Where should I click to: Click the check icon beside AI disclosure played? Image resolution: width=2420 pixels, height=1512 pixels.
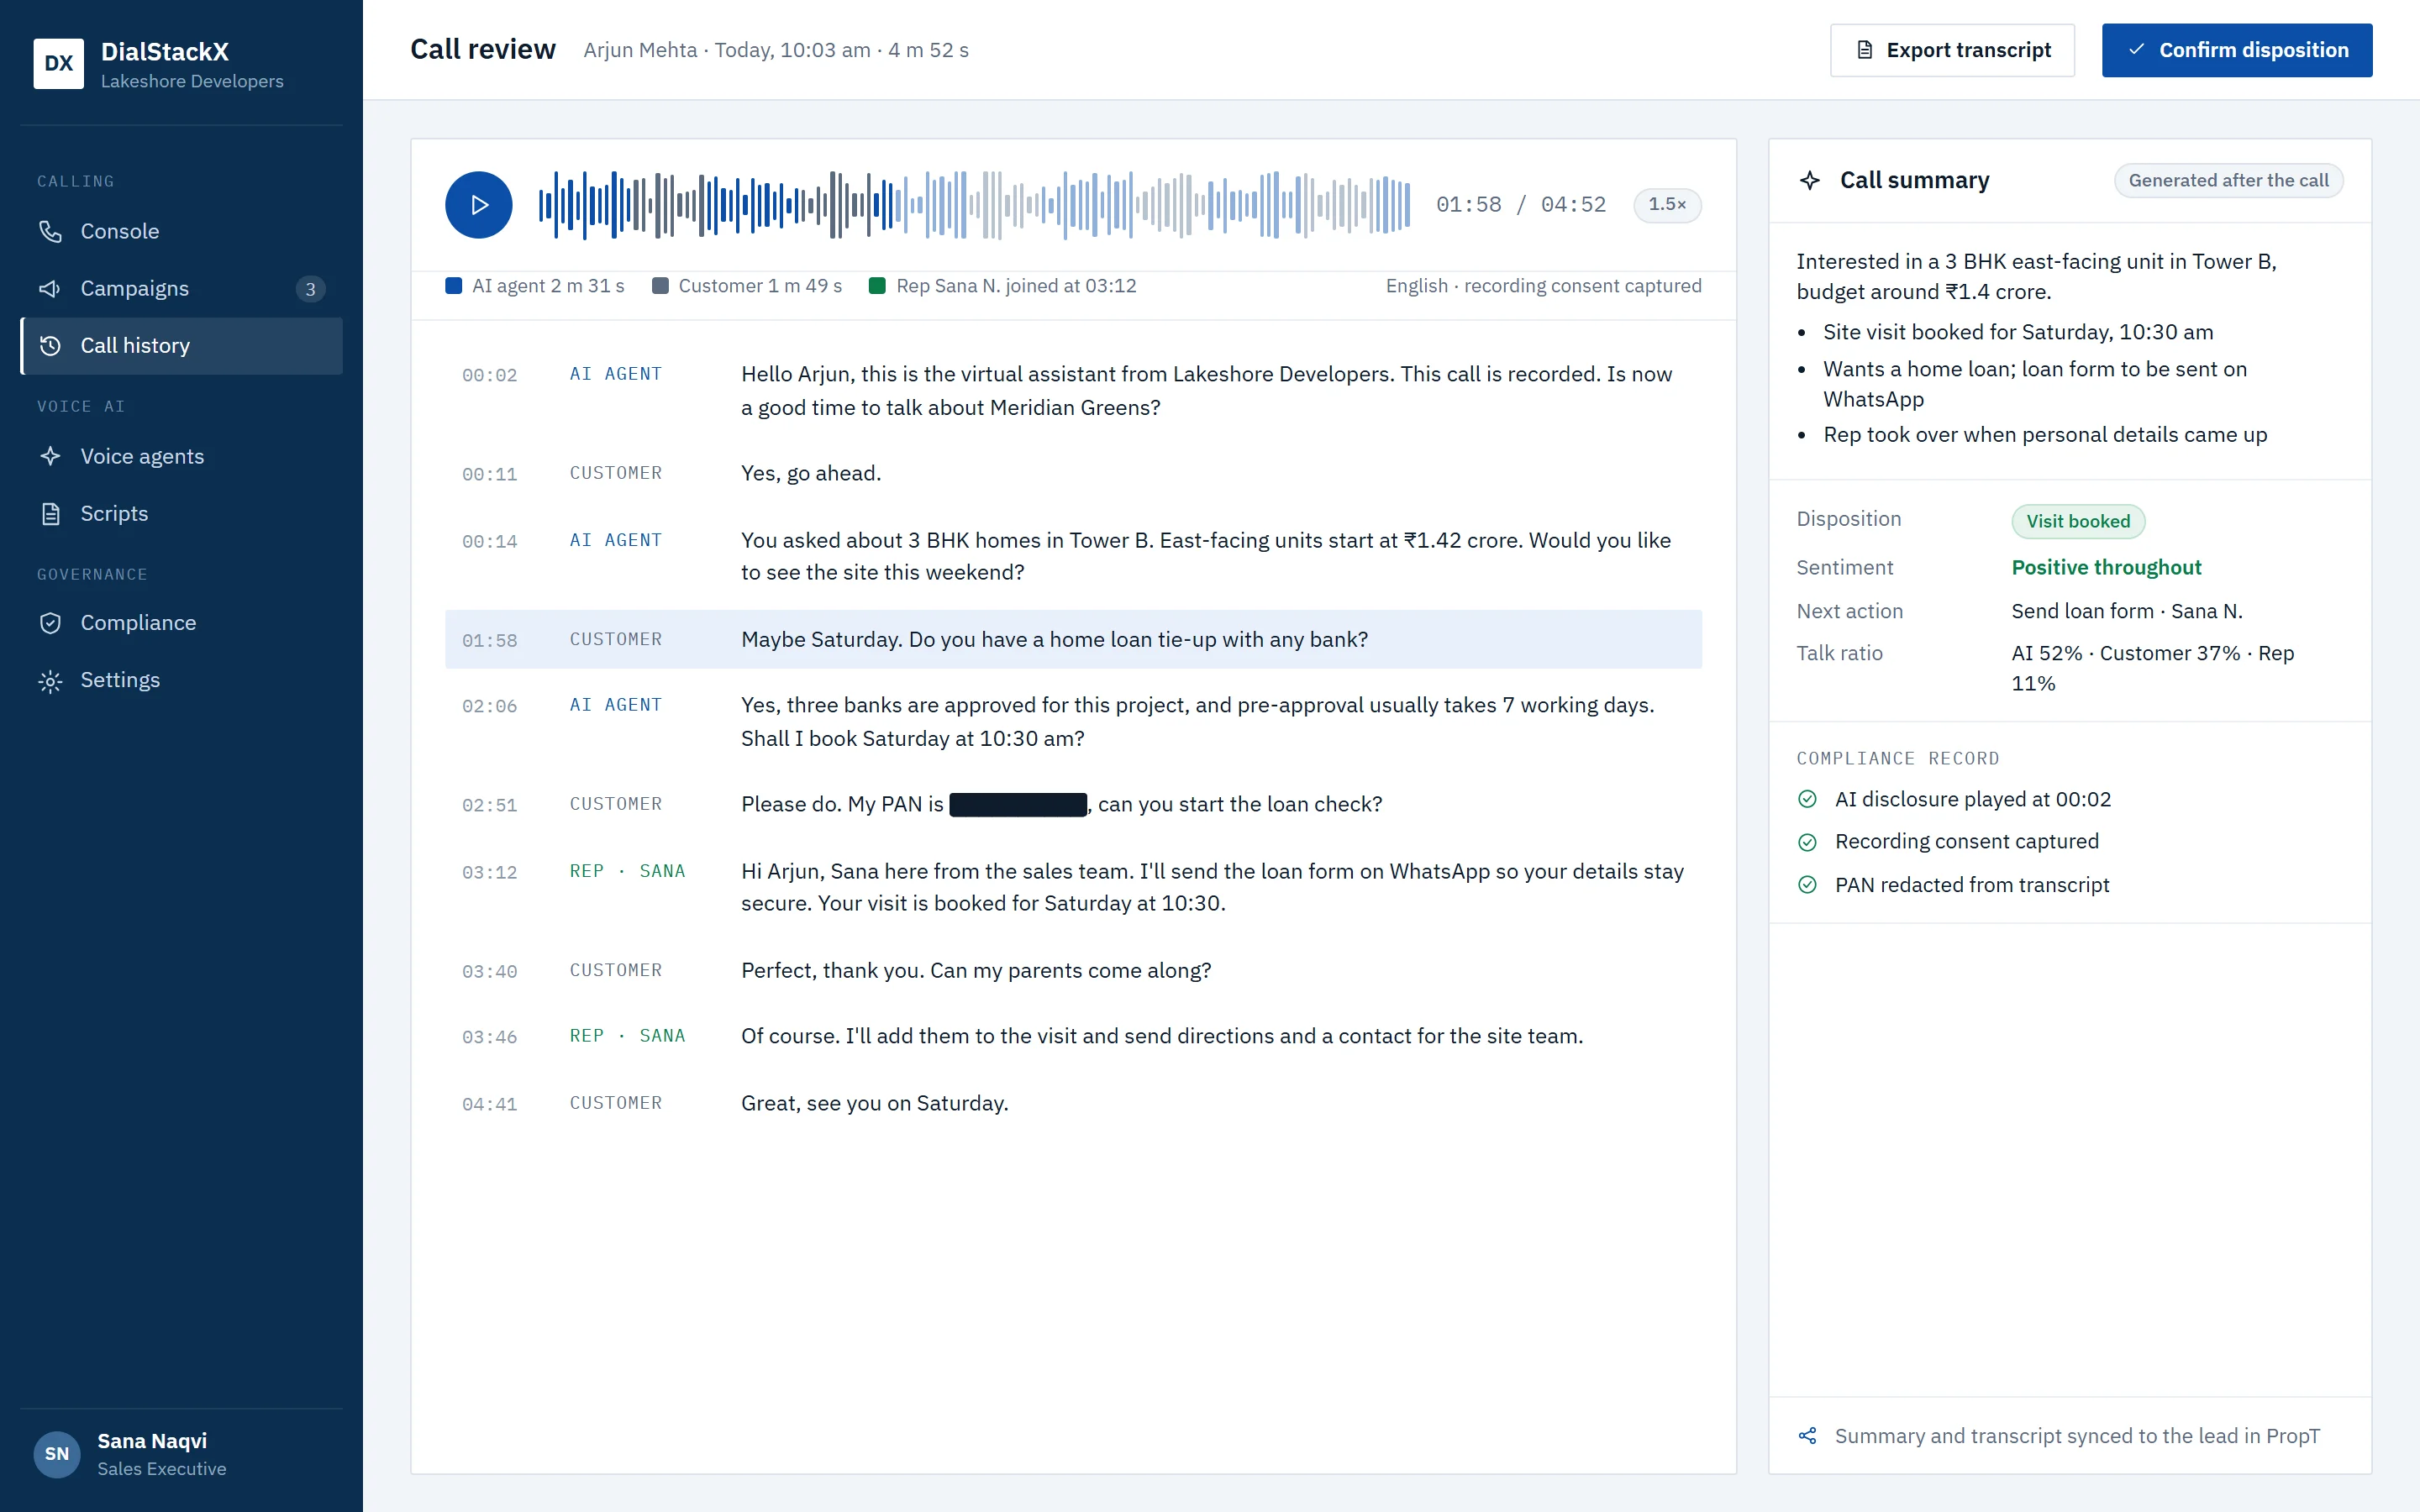pyautogui.click(x=1807, y=799)
